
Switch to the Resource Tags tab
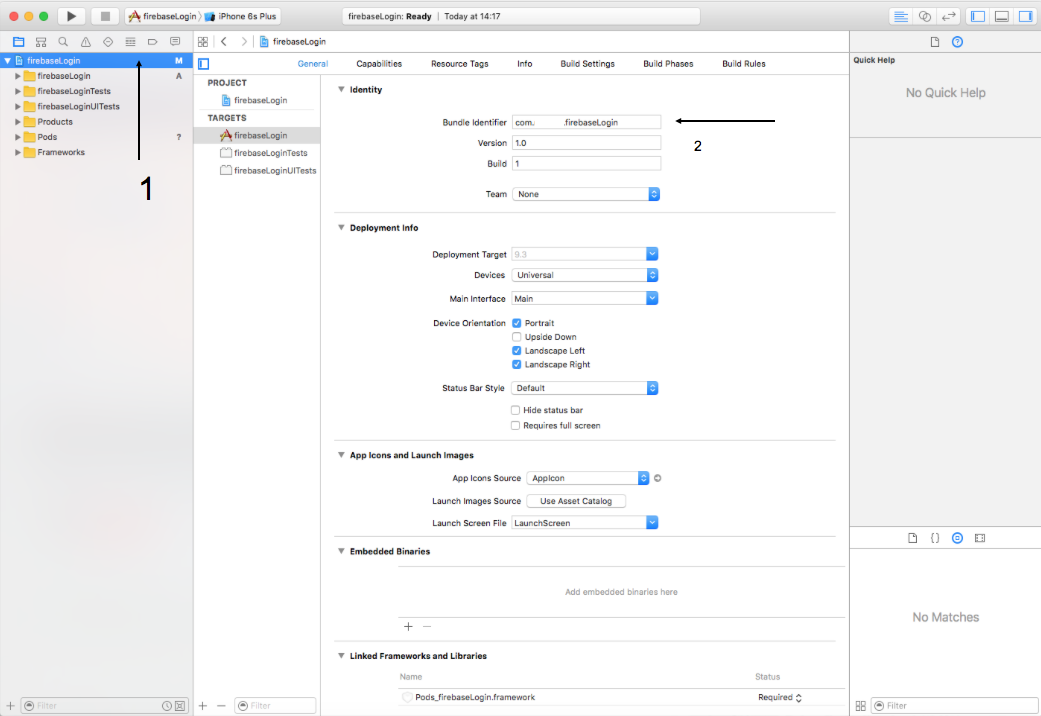[459, 64]
